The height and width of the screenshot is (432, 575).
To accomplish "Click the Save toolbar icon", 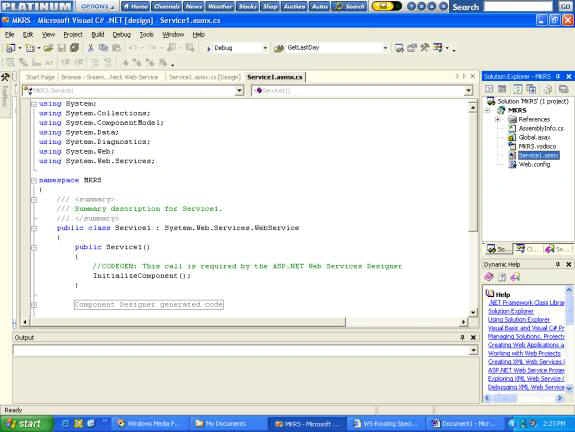I will tap(62, 48).
